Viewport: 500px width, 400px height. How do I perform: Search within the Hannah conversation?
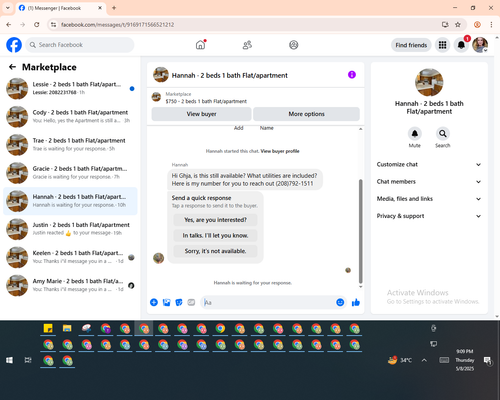click(x=442, y=134)
